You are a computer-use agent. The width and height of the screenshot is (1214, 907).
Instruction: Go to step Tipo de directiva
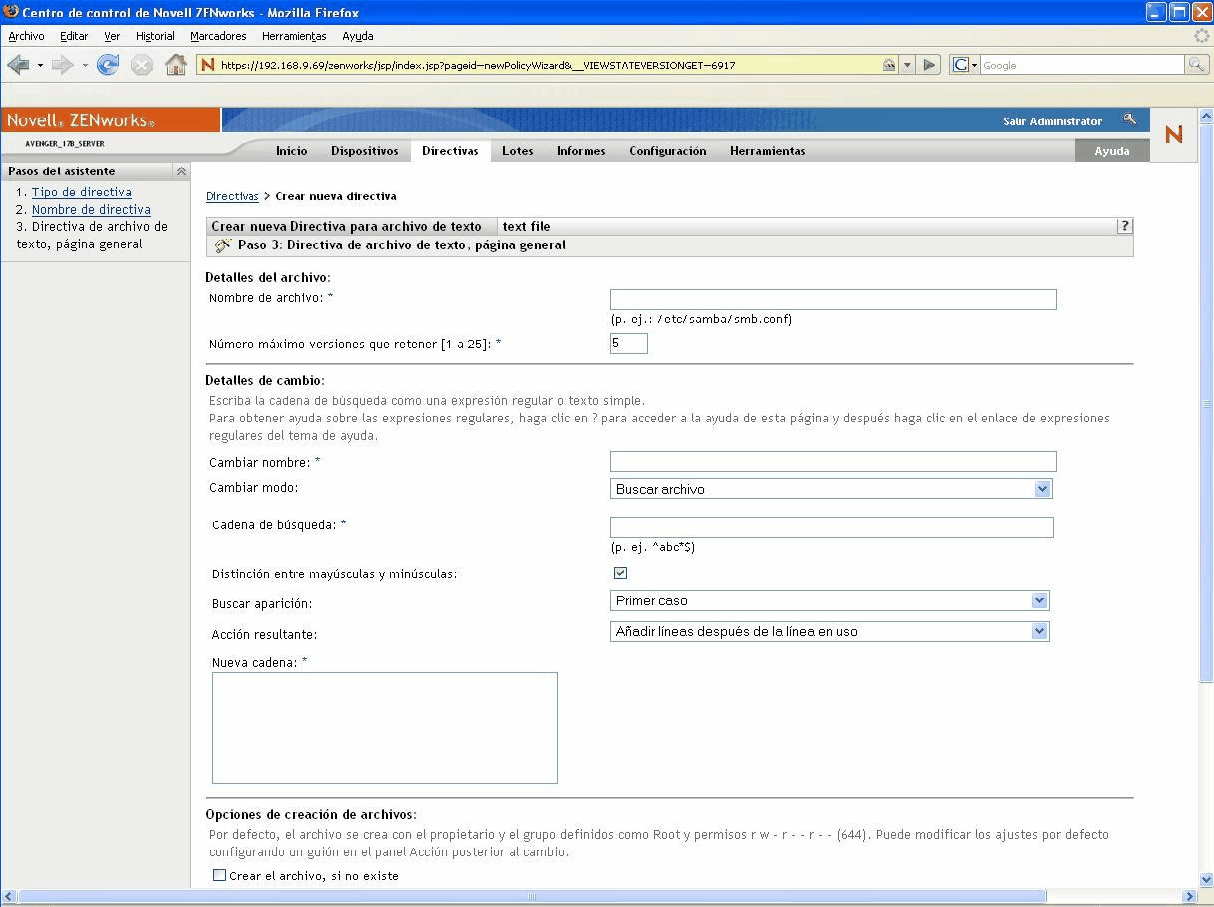click(x=82, y=192)
